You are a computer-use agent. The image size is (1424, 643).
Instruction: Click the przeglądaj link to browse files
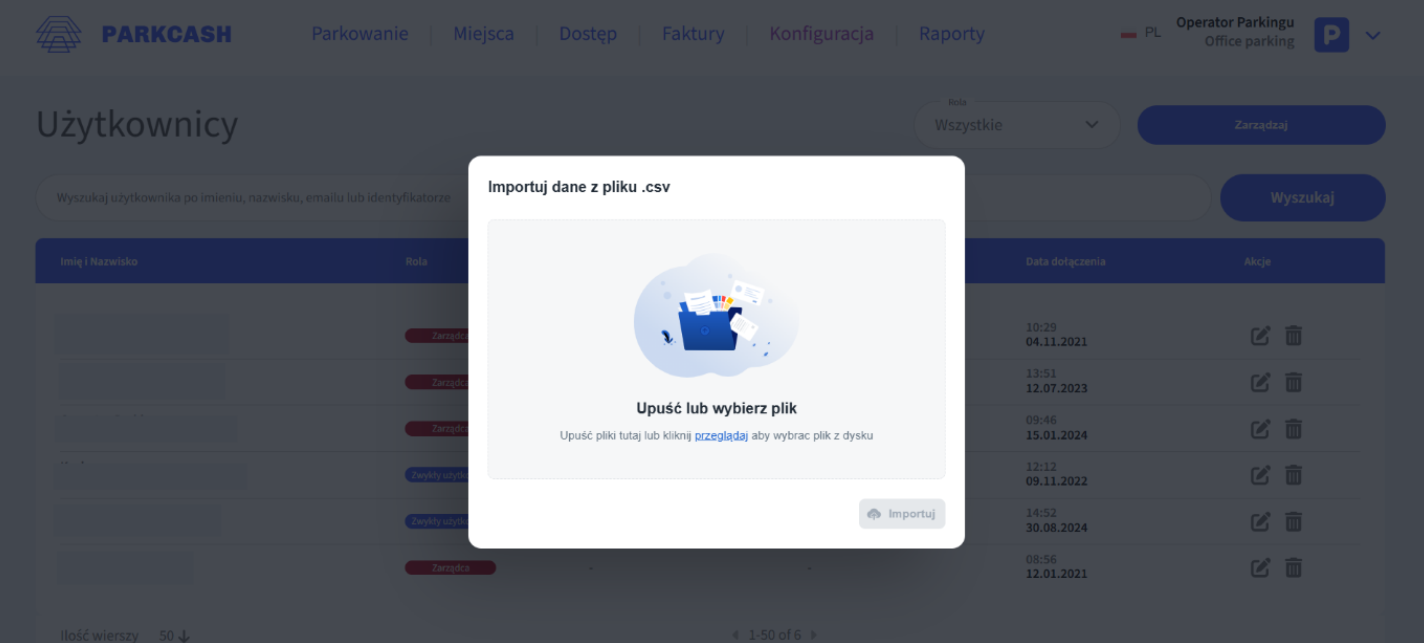click(x=721, y=436)
